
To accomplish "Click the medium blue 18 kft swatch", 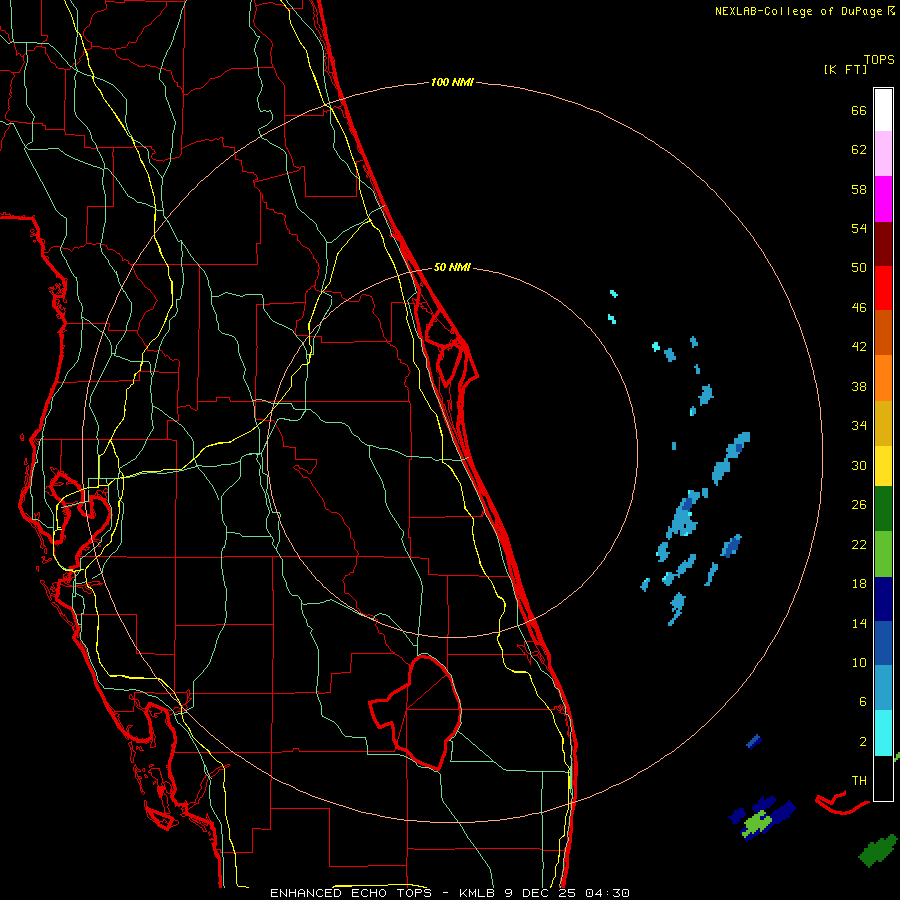I will point(883,643).
